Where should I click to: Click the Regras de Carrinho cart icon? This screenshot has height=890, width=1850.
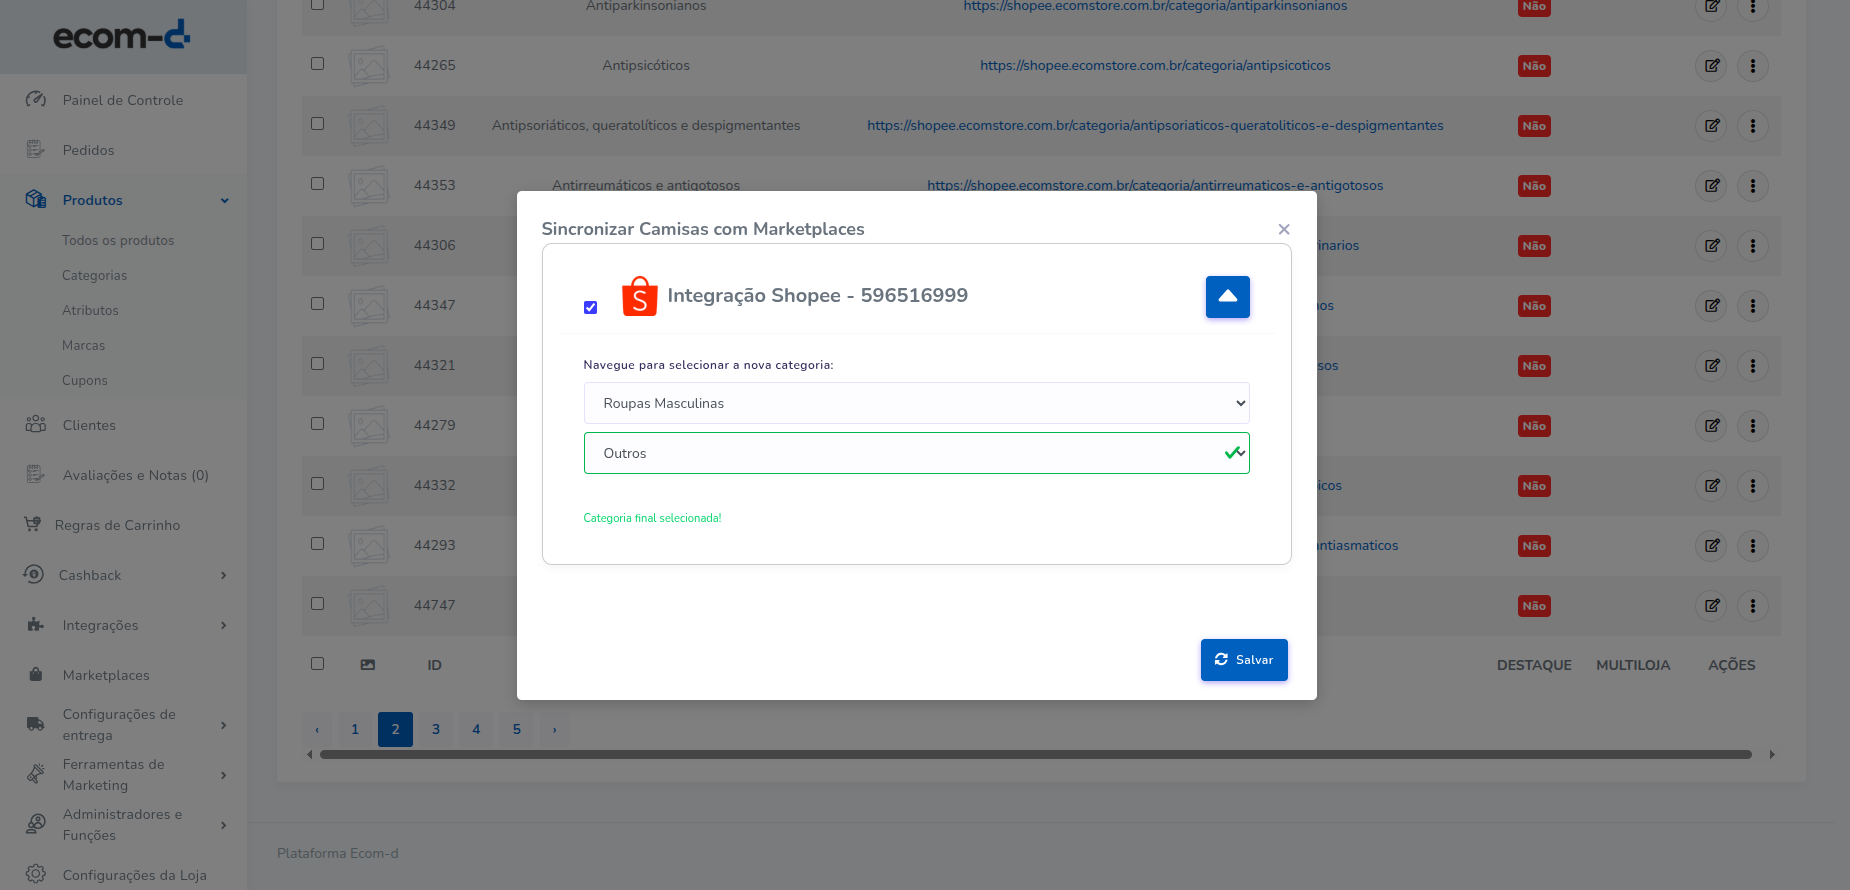tap(33, 524)
